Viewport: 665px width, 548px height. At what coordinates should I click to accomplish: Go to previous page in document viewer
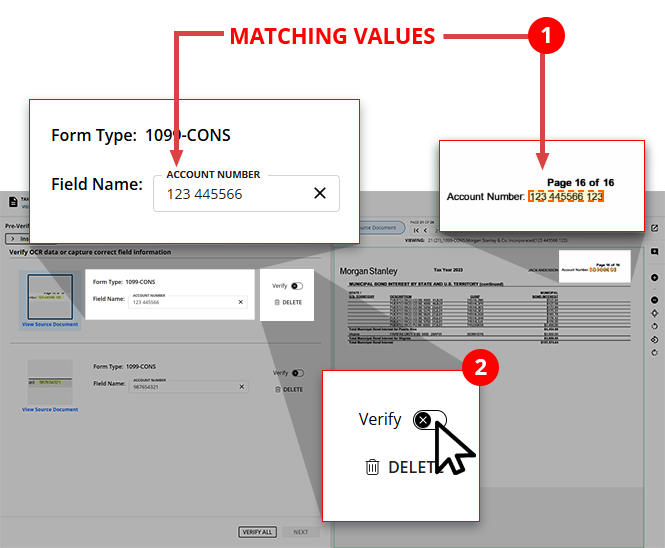(426, 230)
